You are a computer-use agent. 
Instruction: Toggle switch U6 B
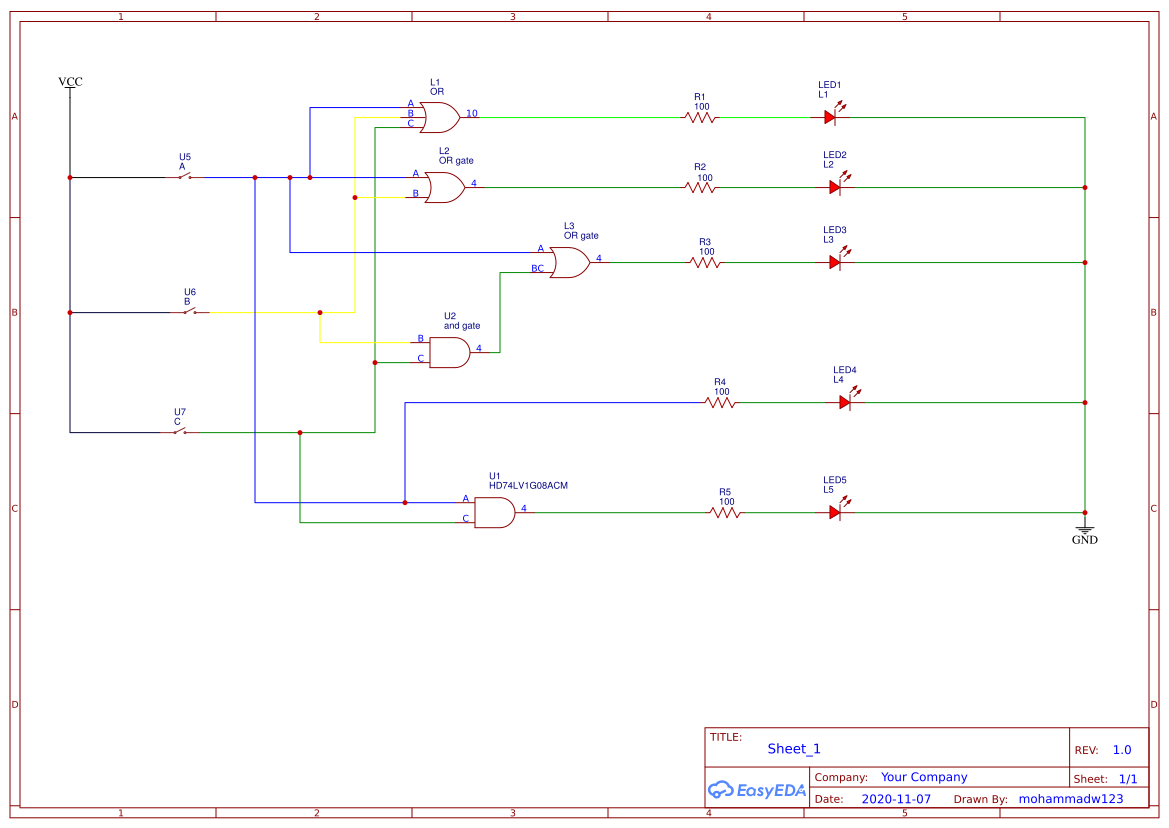188,312
